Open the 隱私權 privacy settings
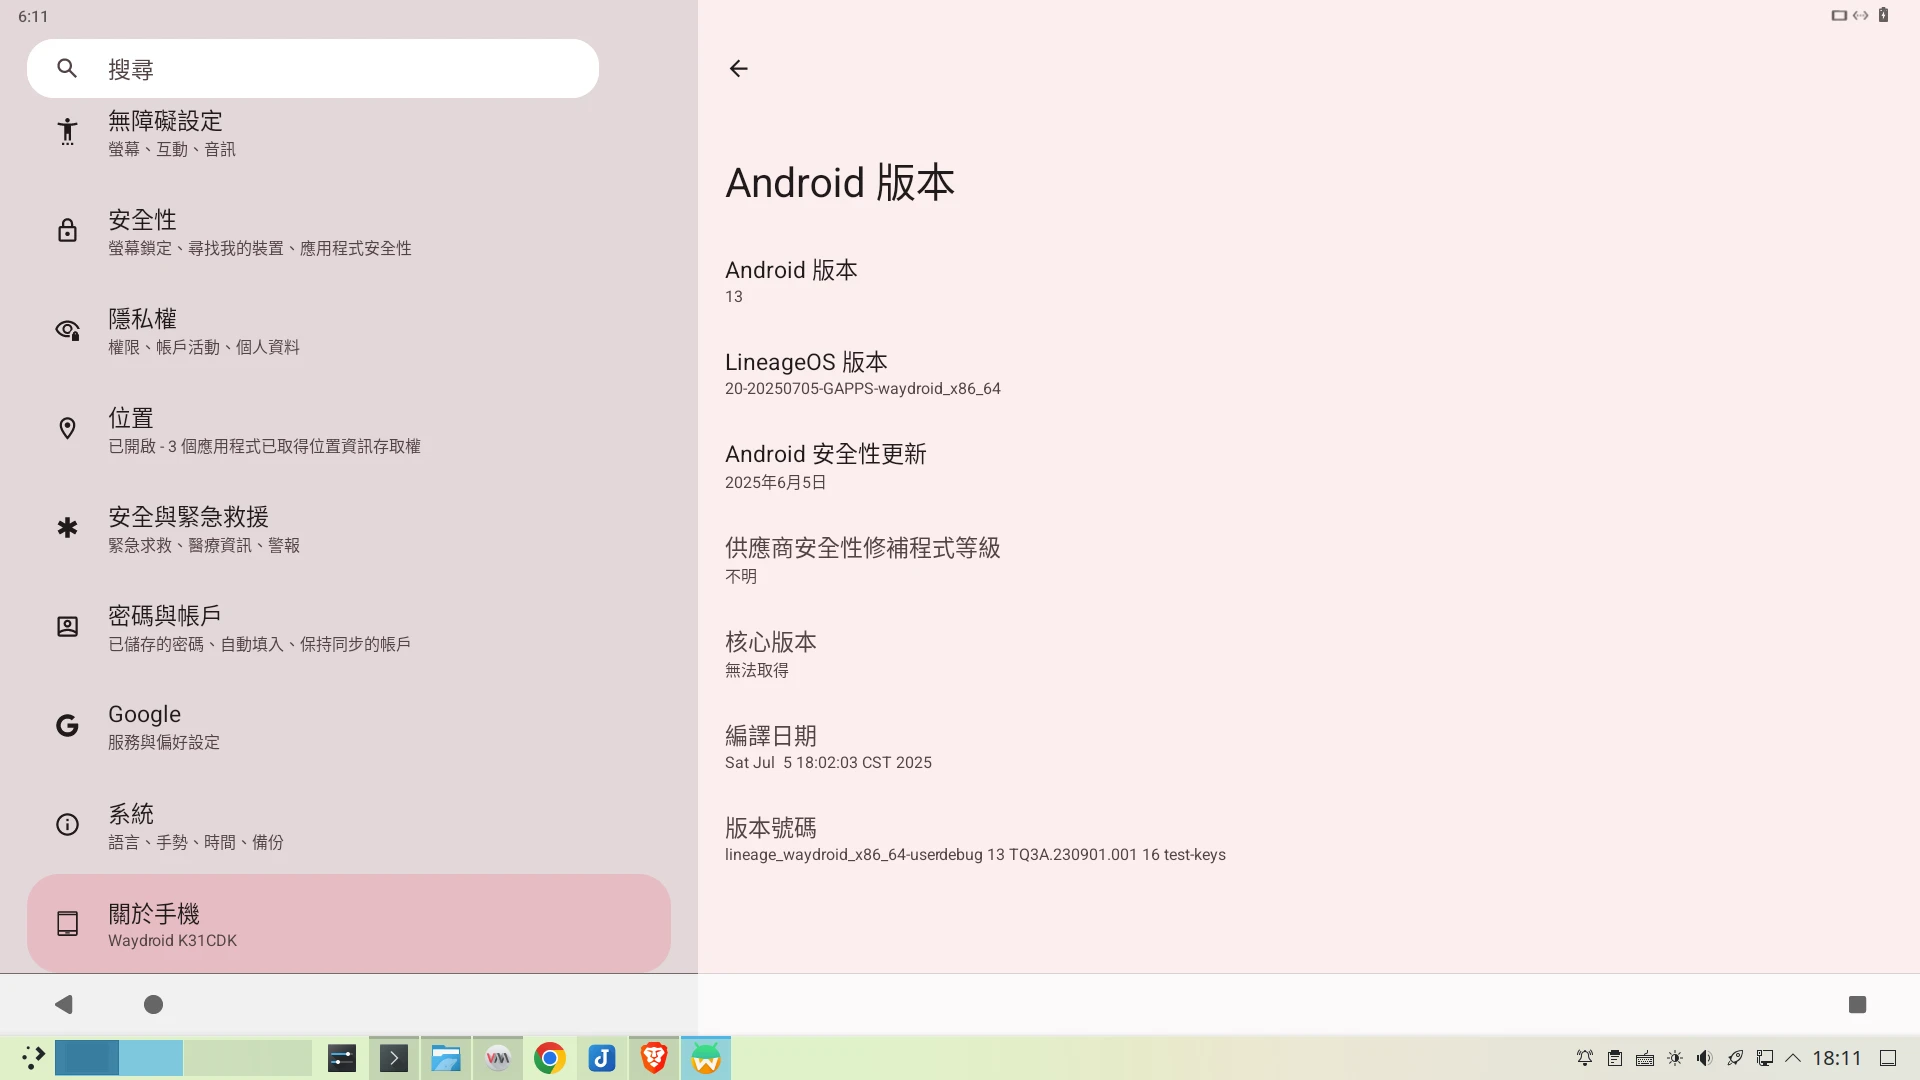 [349, 330]
